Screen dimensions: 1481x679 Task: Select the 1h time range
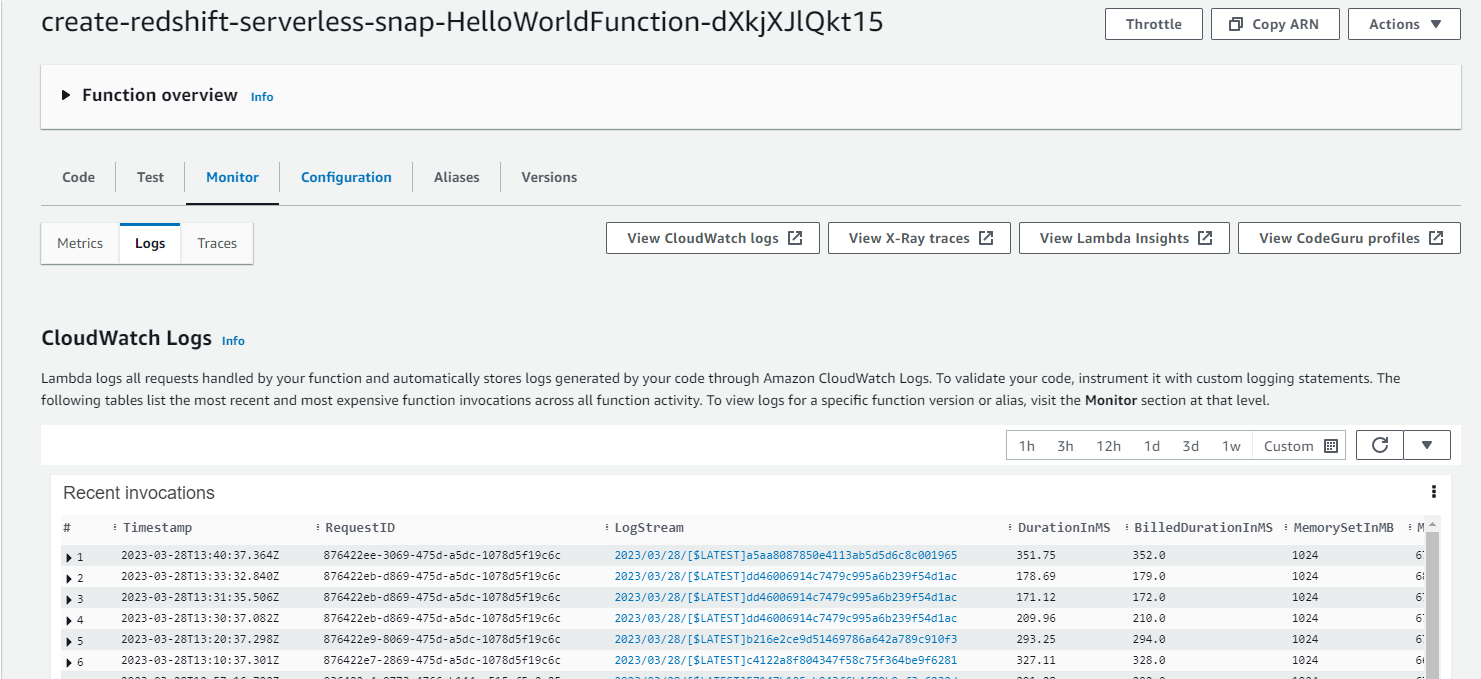pyautogui.click(x=1026, y=446)
